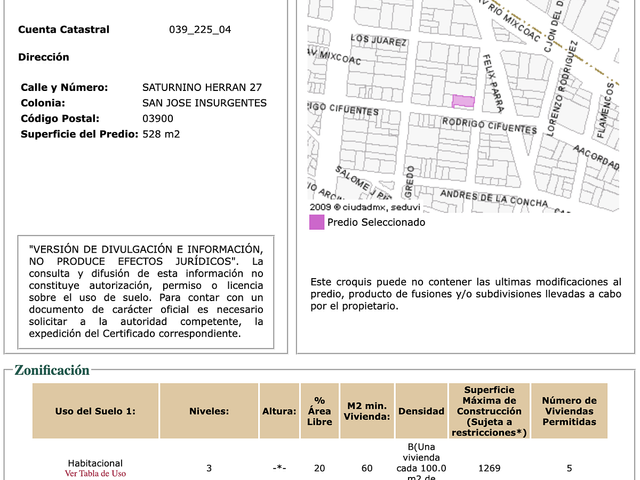The height and width of the screenshot is (480, 640).
Task: Click the 'Uso del Suelo 1:' column header
Action: pos(96,411)
